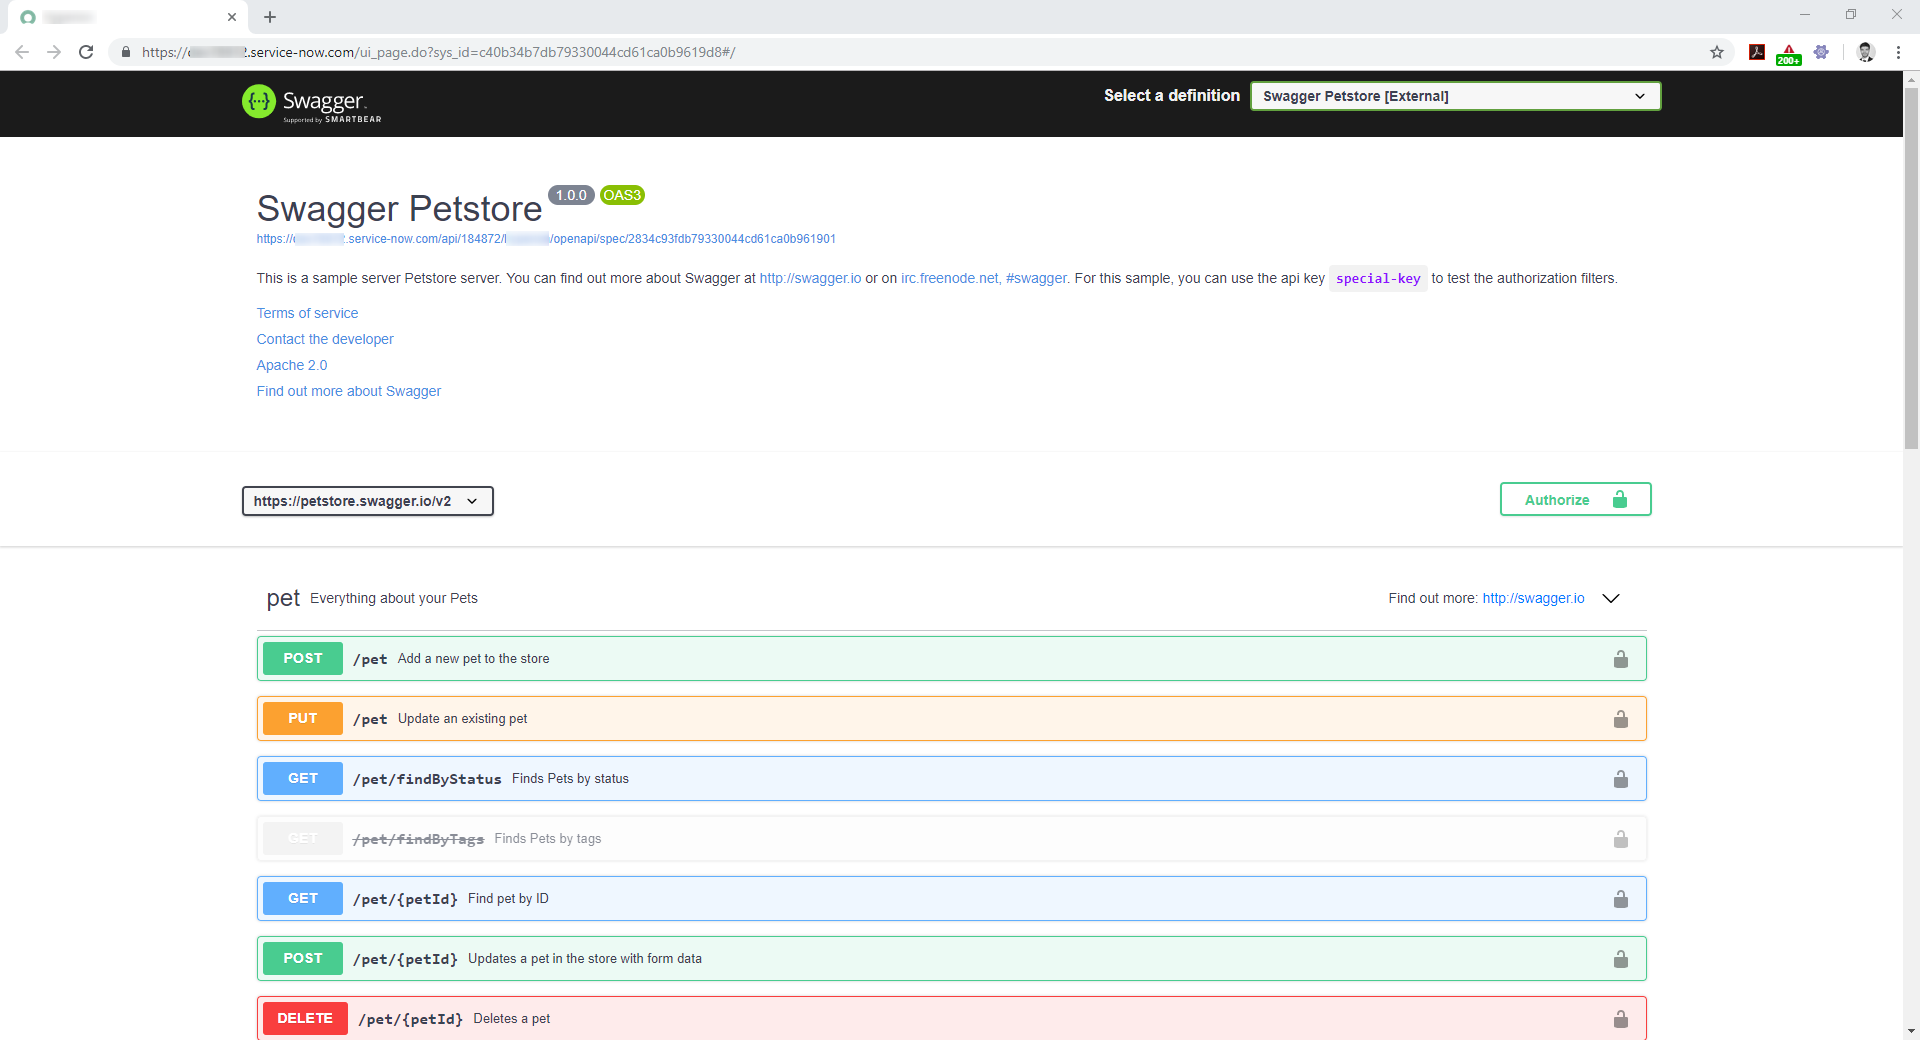1920x1040 pixels.
Task: Click lock icon on DELETE /pet/{petId} row
Action: pyautogui.click(x=1620, y=1019)
